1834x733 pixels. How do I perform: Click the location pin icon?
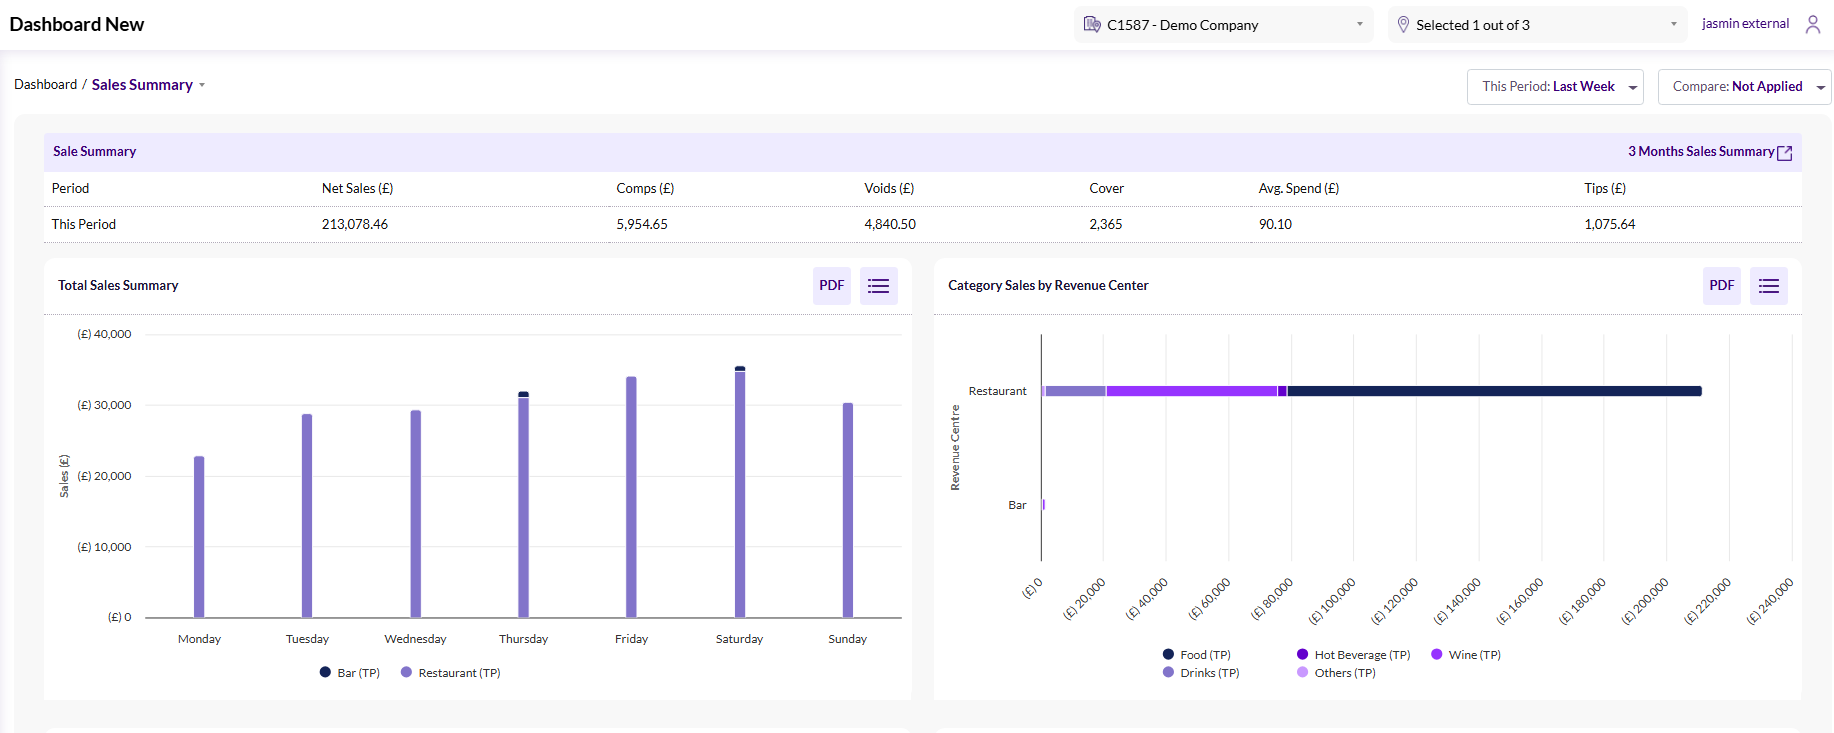pyautogui.click(x=1403, y=25)
